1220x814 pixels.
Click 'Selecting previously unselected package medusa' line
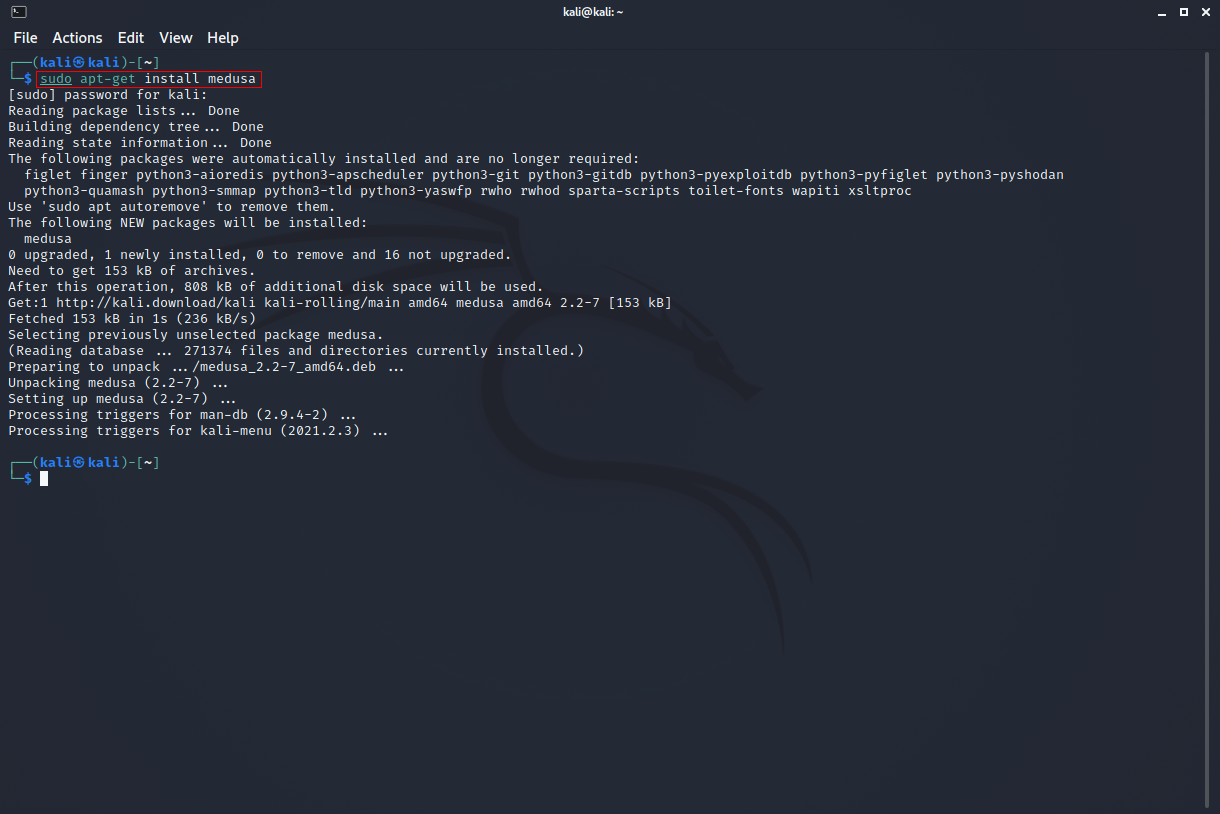click(196, 335)
